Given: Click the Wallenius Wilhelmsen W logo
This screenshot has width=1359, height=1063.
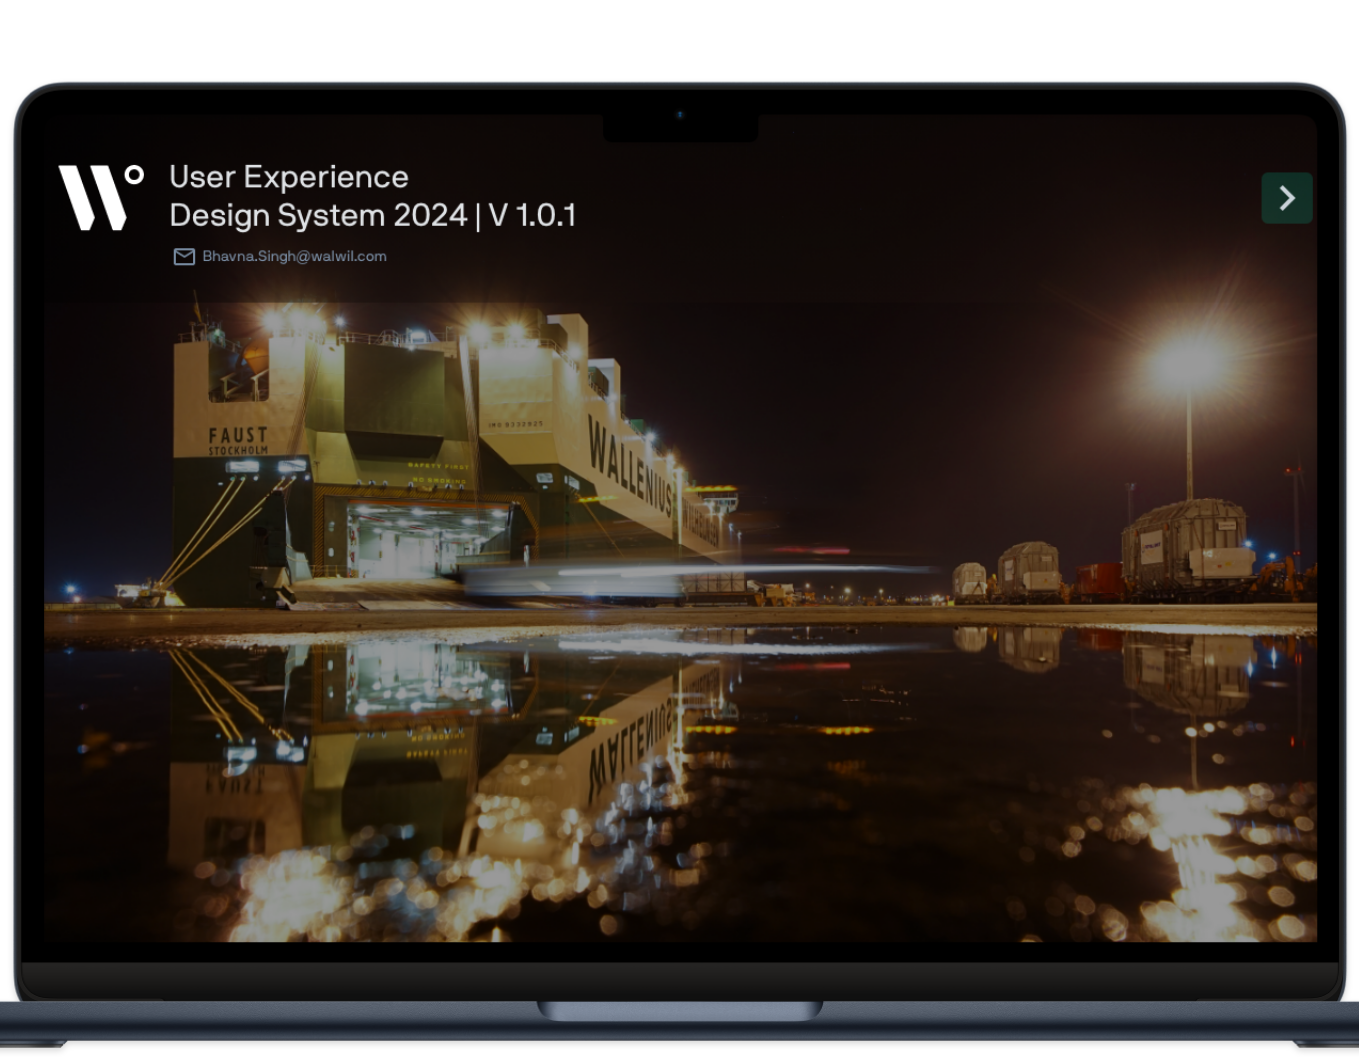Looking at the screenshot, I should click(x=101, y=197).
